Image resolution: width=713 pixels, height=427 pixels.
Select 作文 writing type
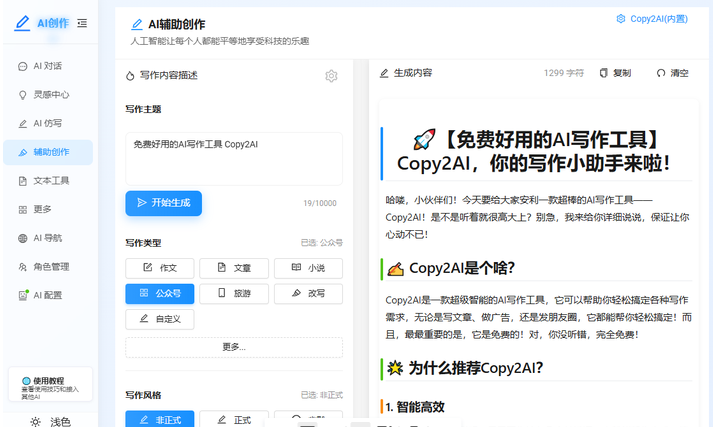(160, 268)
